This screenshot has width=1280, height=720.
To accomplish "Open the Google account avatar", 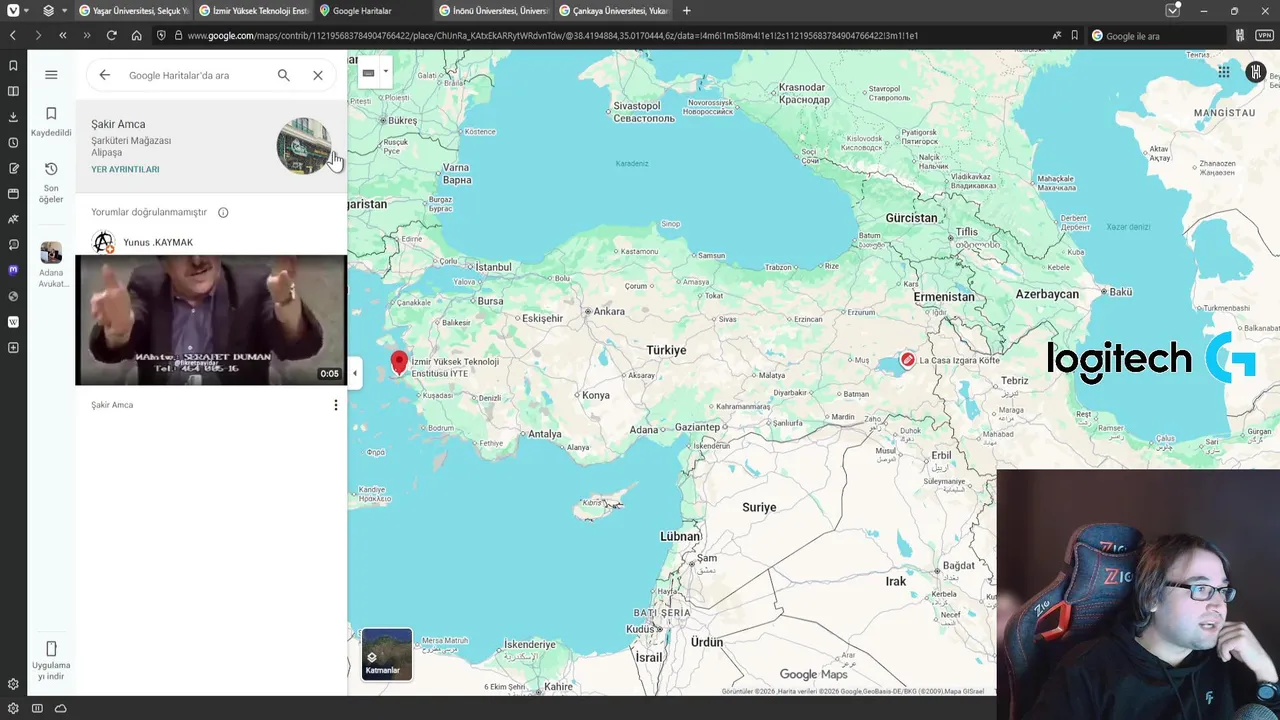I will pos(1256,72).
